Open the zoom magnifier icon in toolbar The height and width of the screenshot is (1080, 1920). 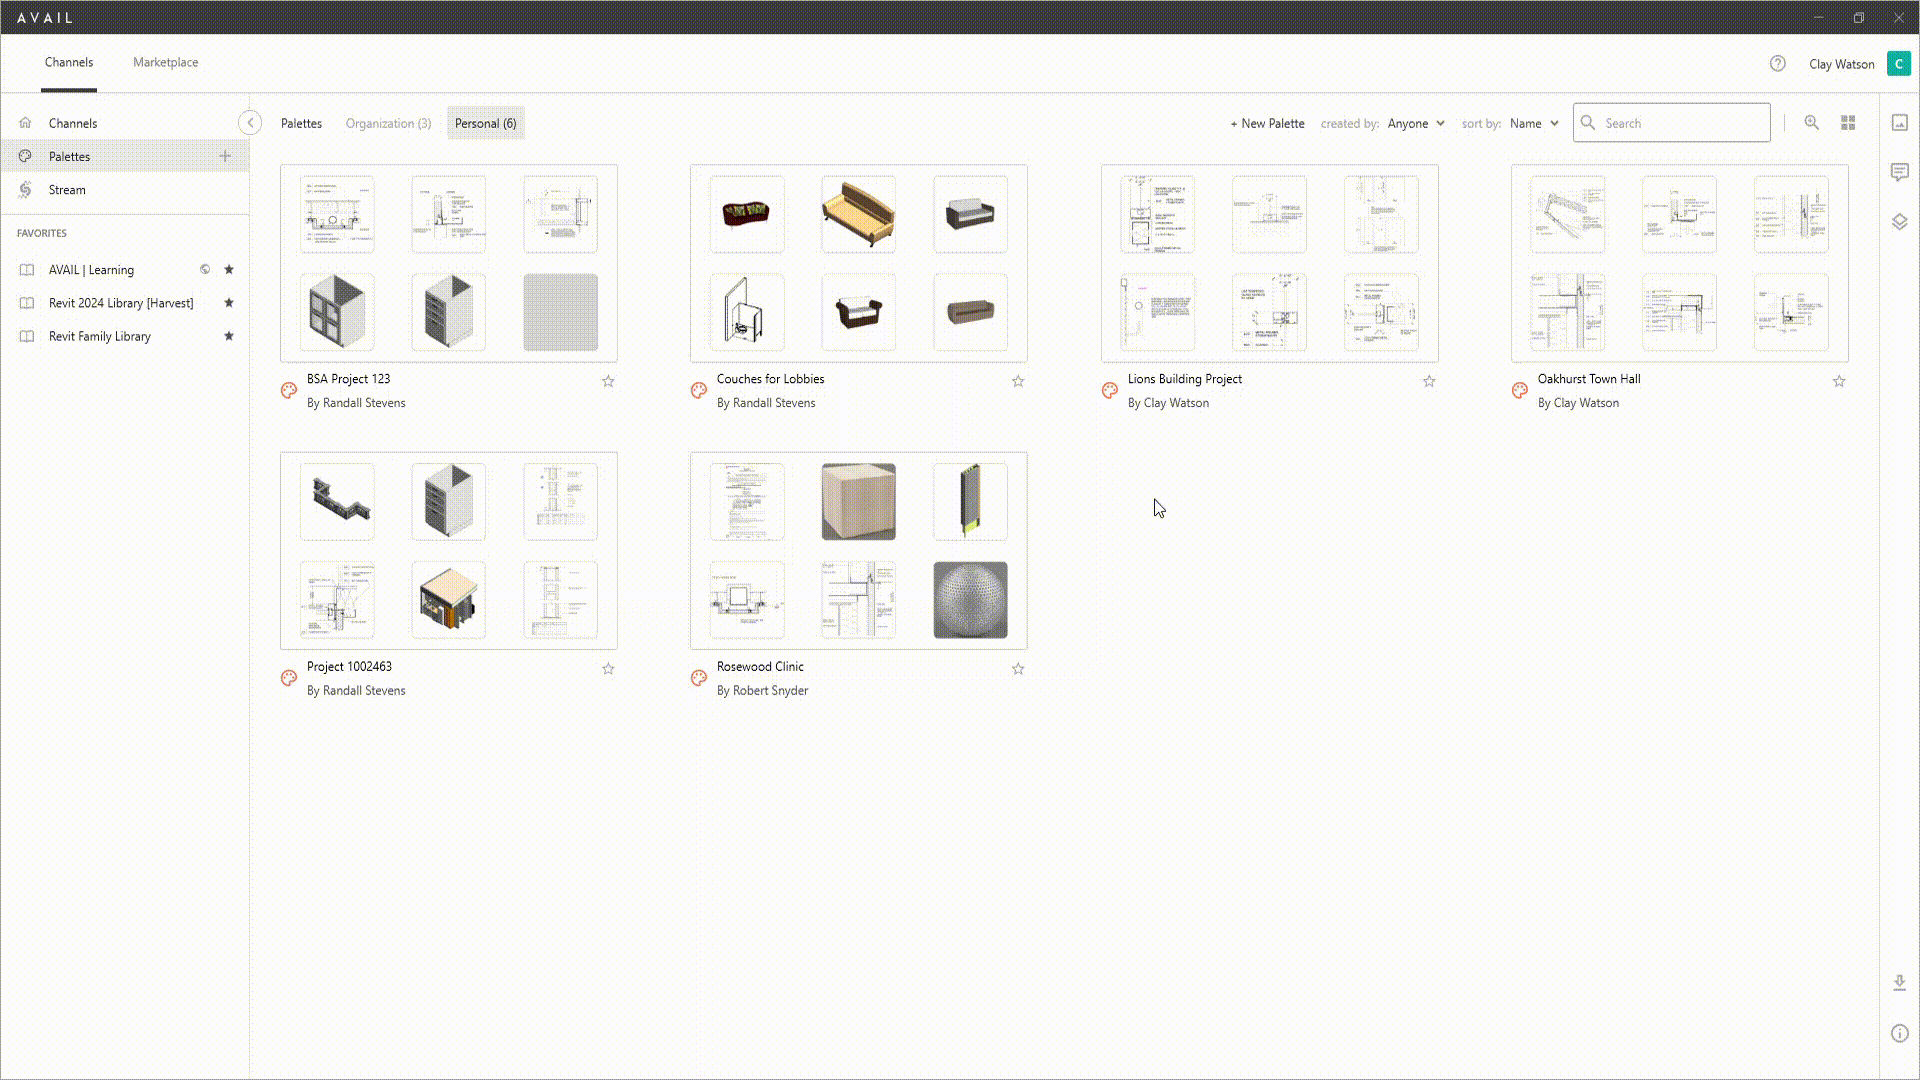tap(1811, 122)
